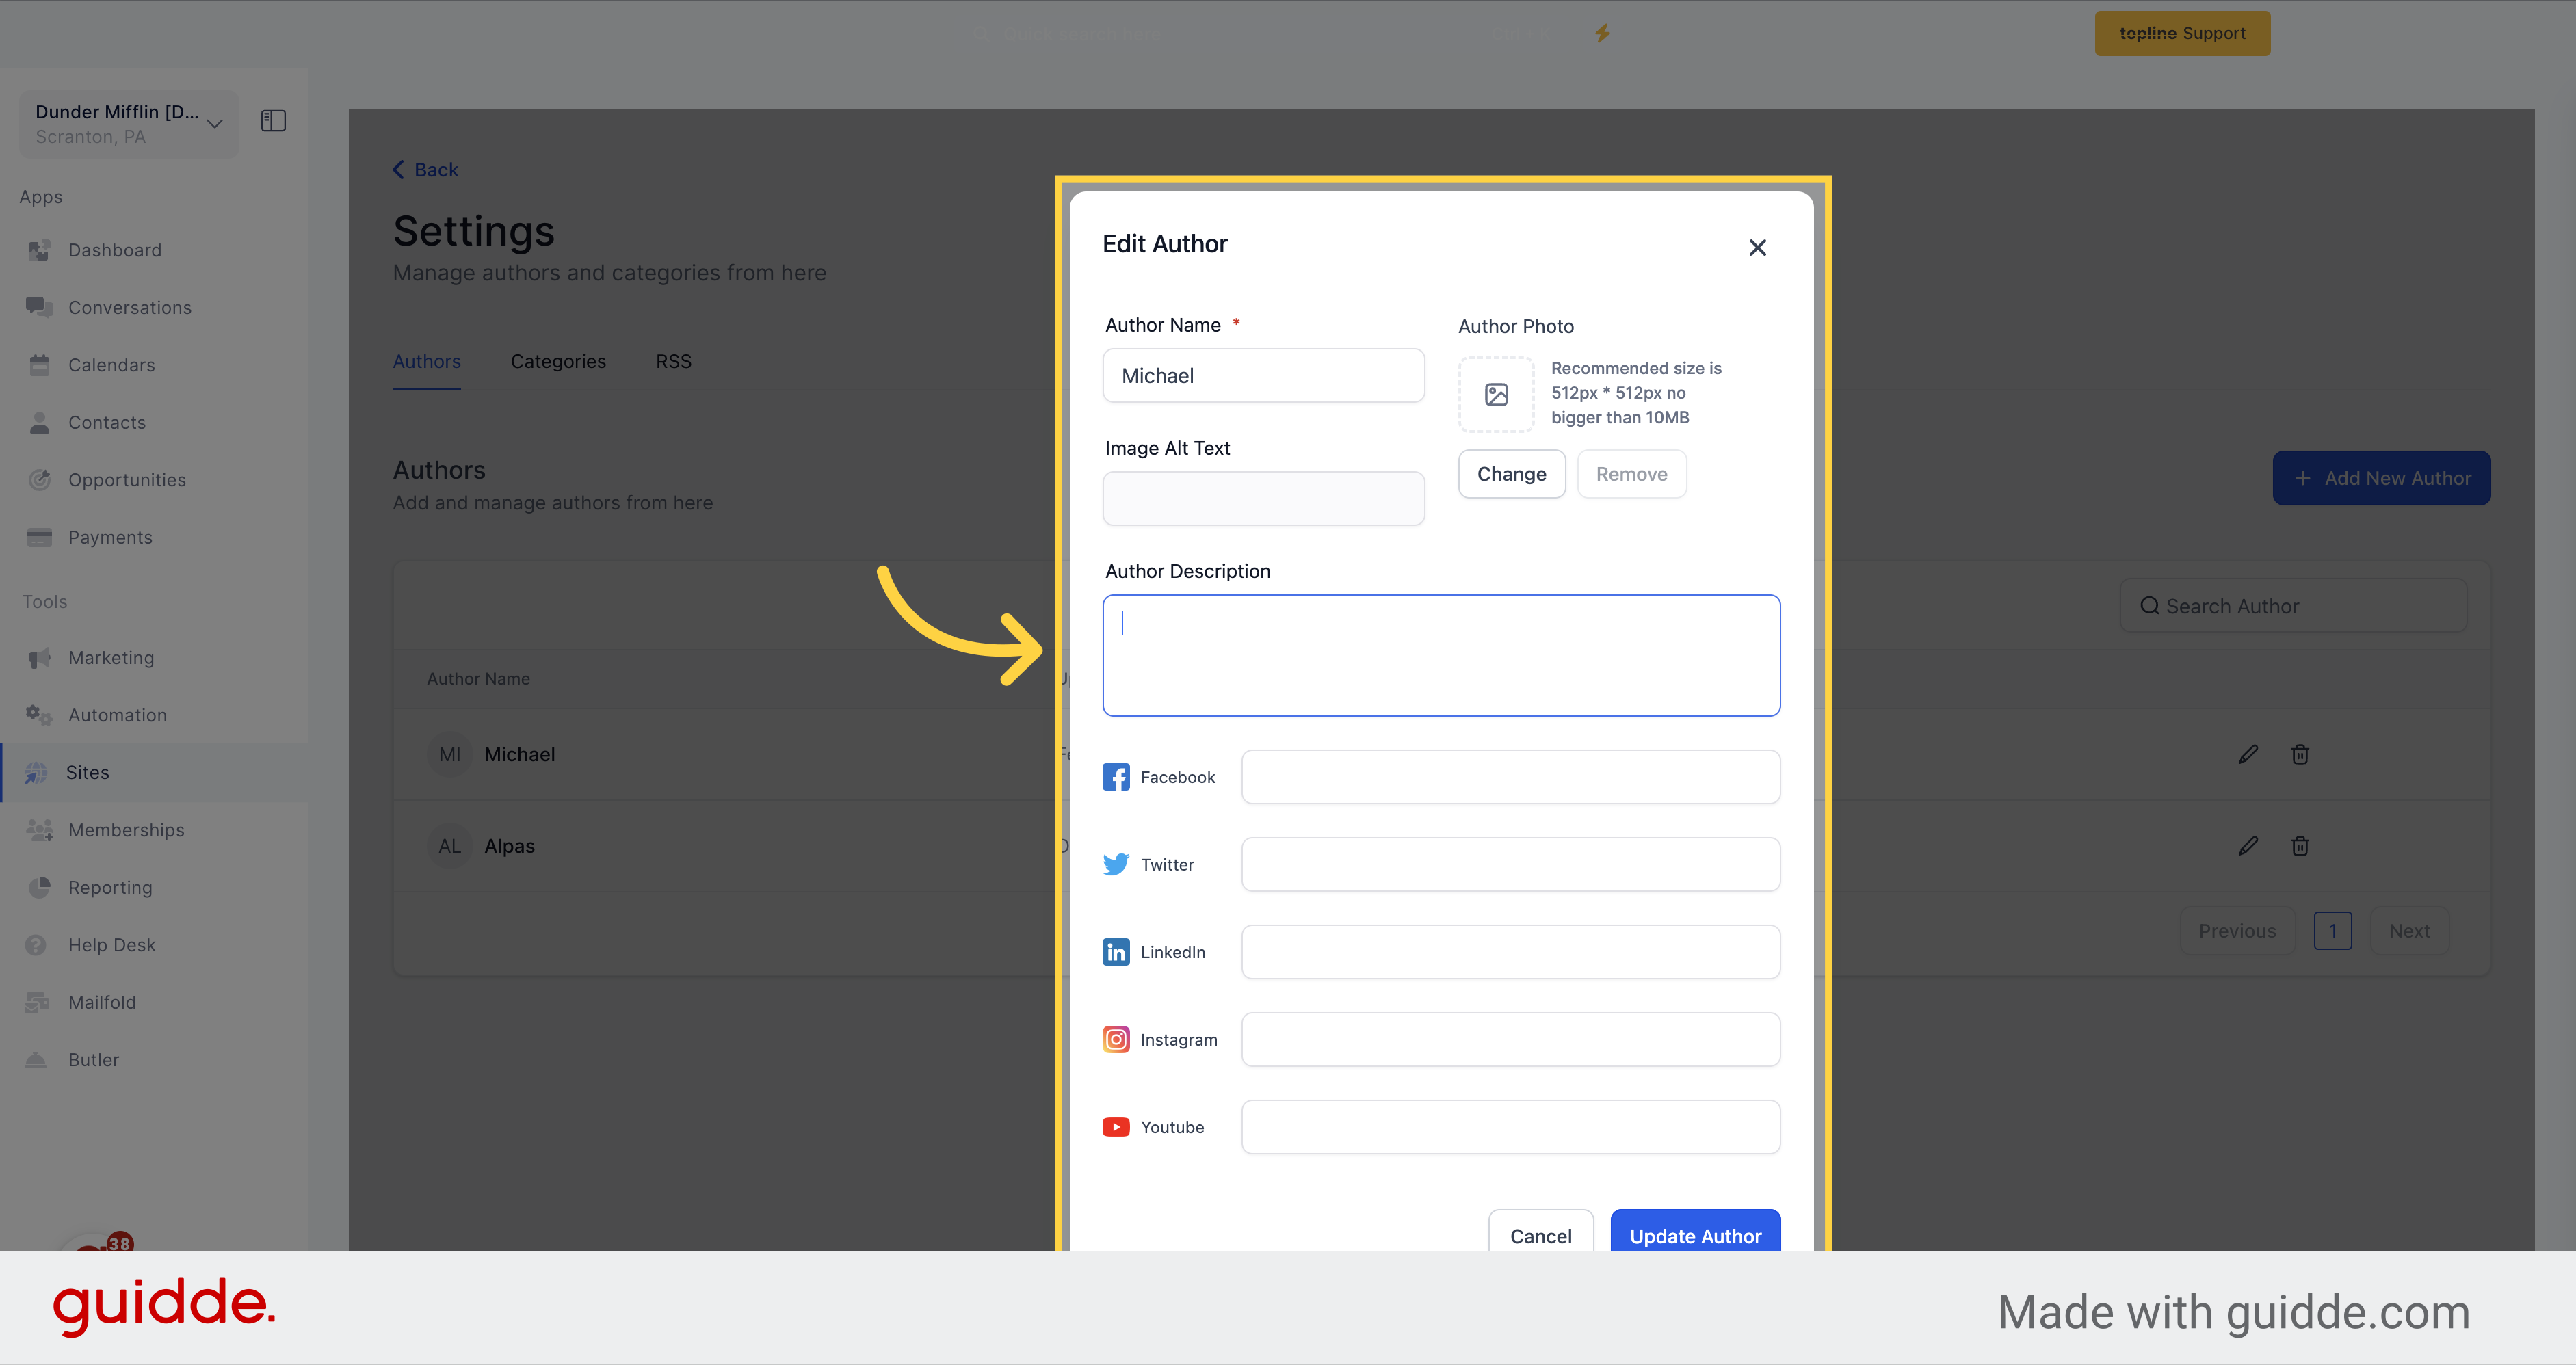
Task: Open Dashboard from the sidebar
Action: (154, 250)
